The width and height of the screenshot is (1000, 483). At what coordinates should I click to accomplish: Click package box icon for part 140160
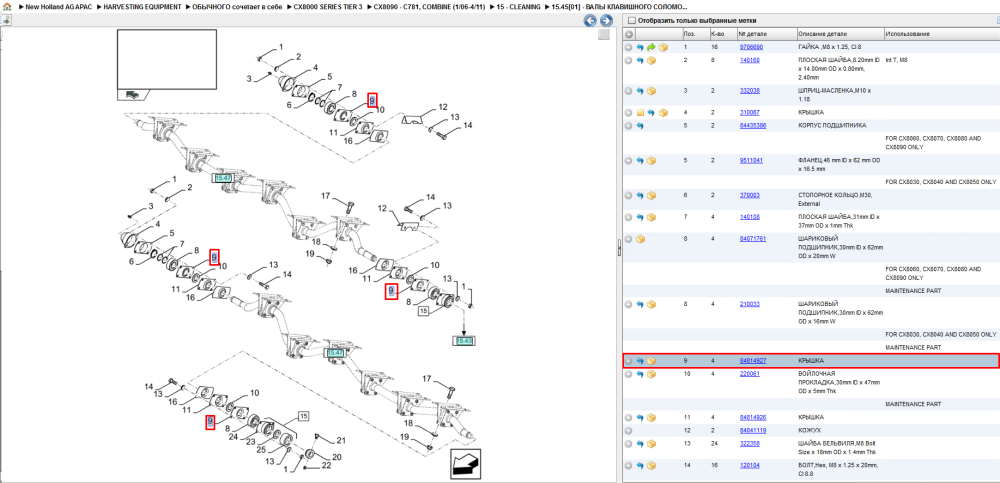click(x=652, y=61)
